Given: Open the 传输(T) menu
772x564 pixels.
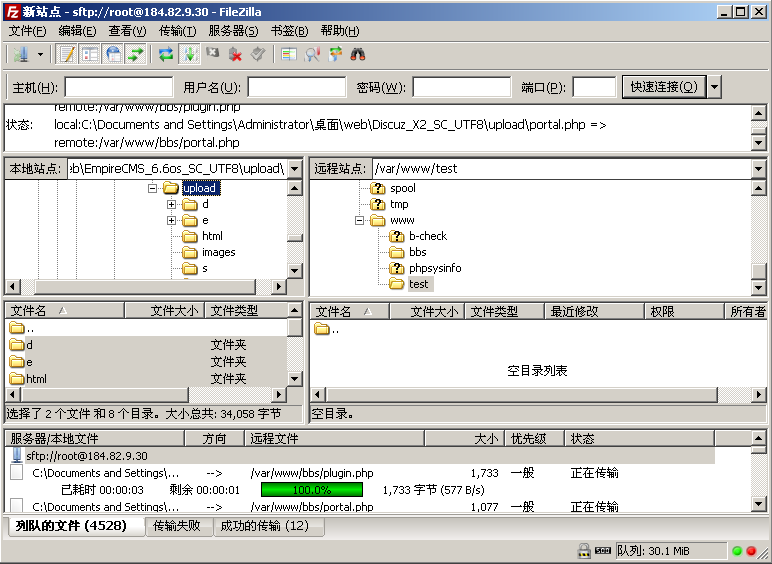Looking at the screenshot, I should 177,31.
